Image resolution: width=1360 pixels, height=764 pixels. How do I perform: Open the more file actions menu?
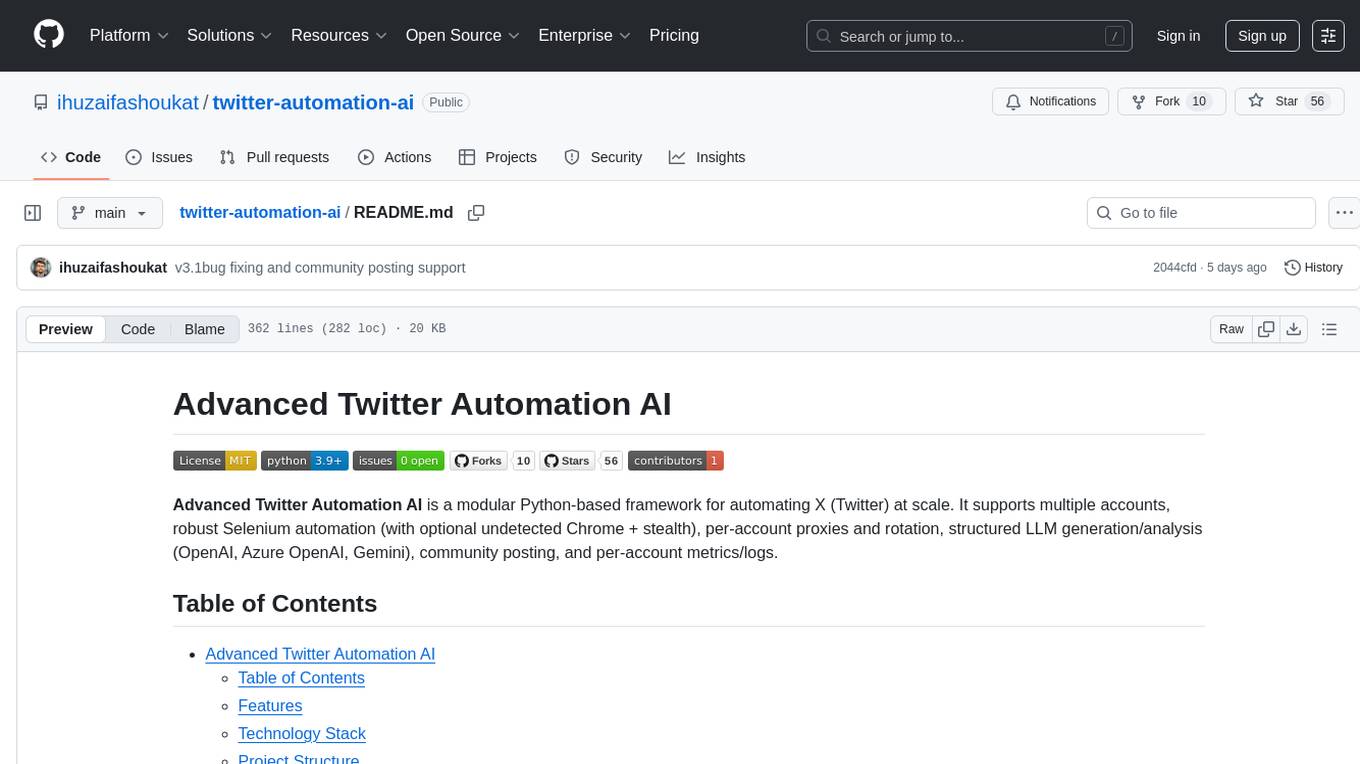pos(1344,213)
